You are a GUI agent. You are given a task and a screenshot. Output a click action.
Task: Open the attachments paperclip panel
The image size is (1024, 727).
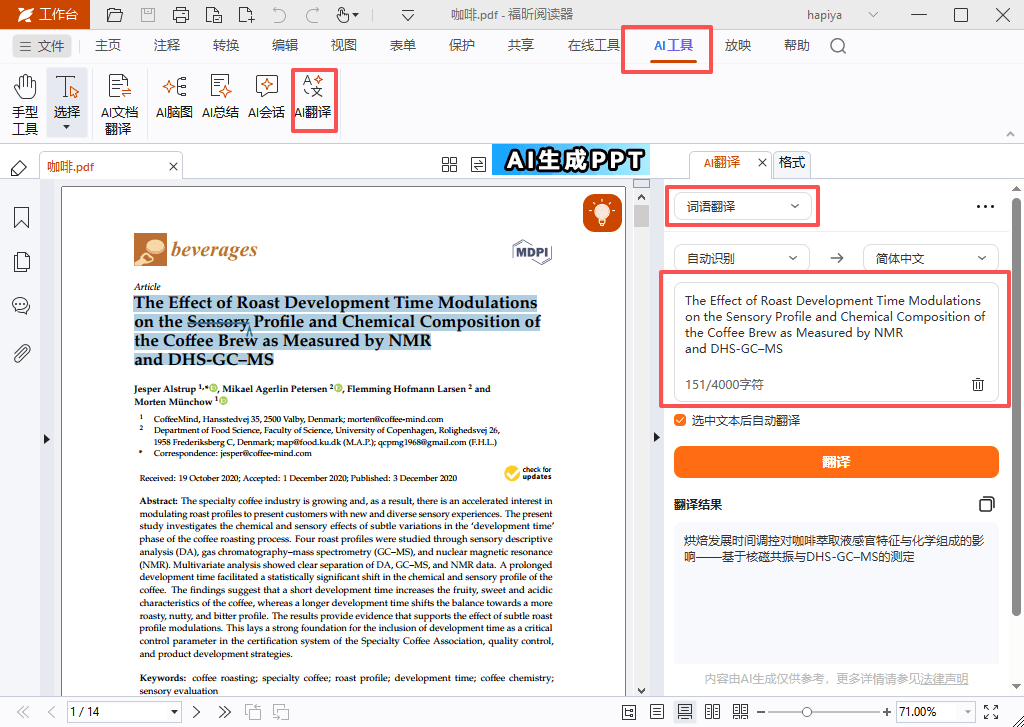22,353
